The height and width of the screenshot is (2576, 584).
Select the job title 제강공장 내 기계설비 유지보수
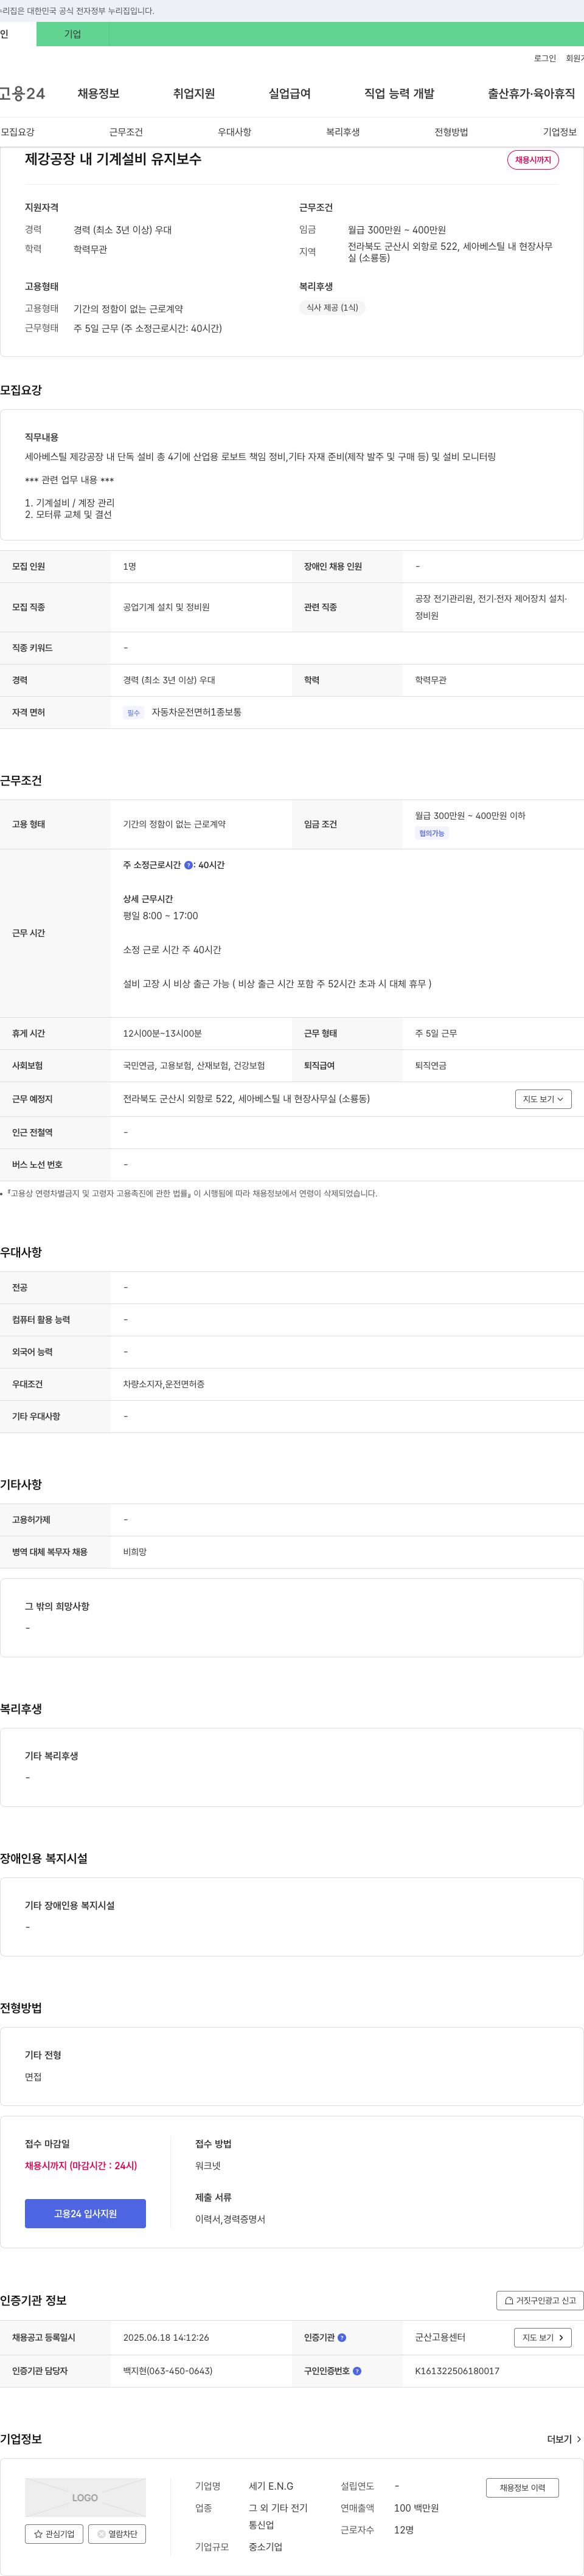pyautogui.click(x=113, y=159)
